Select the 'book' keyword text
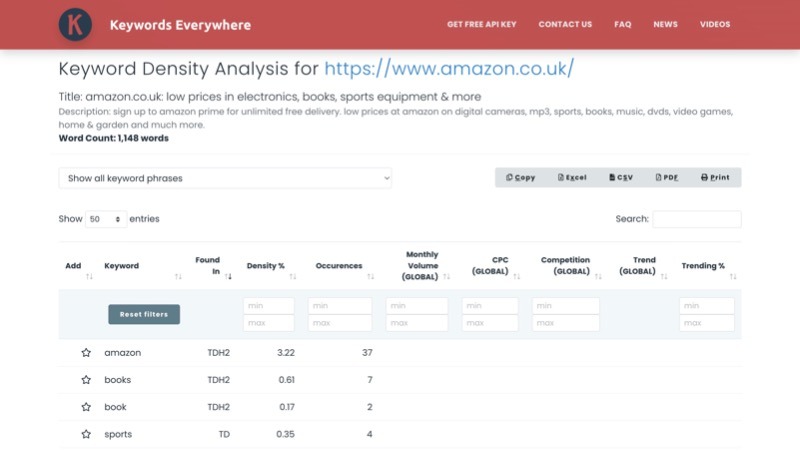This screenshot has height=455, width=800. click(x=115, y=407)
